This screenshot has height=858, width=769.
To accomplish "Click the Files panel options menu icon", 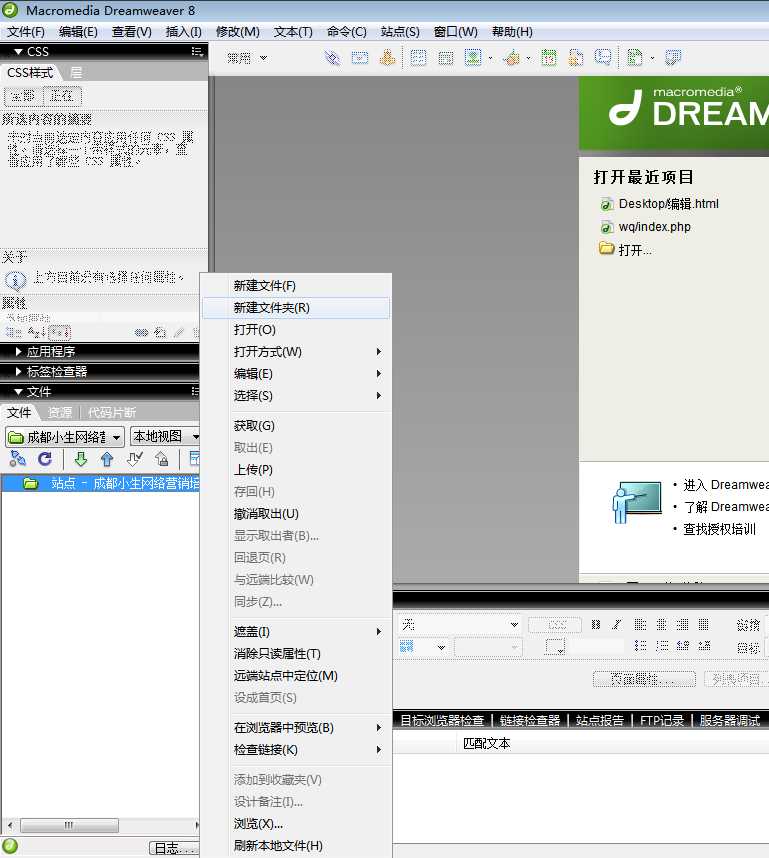I will point(195,391).
